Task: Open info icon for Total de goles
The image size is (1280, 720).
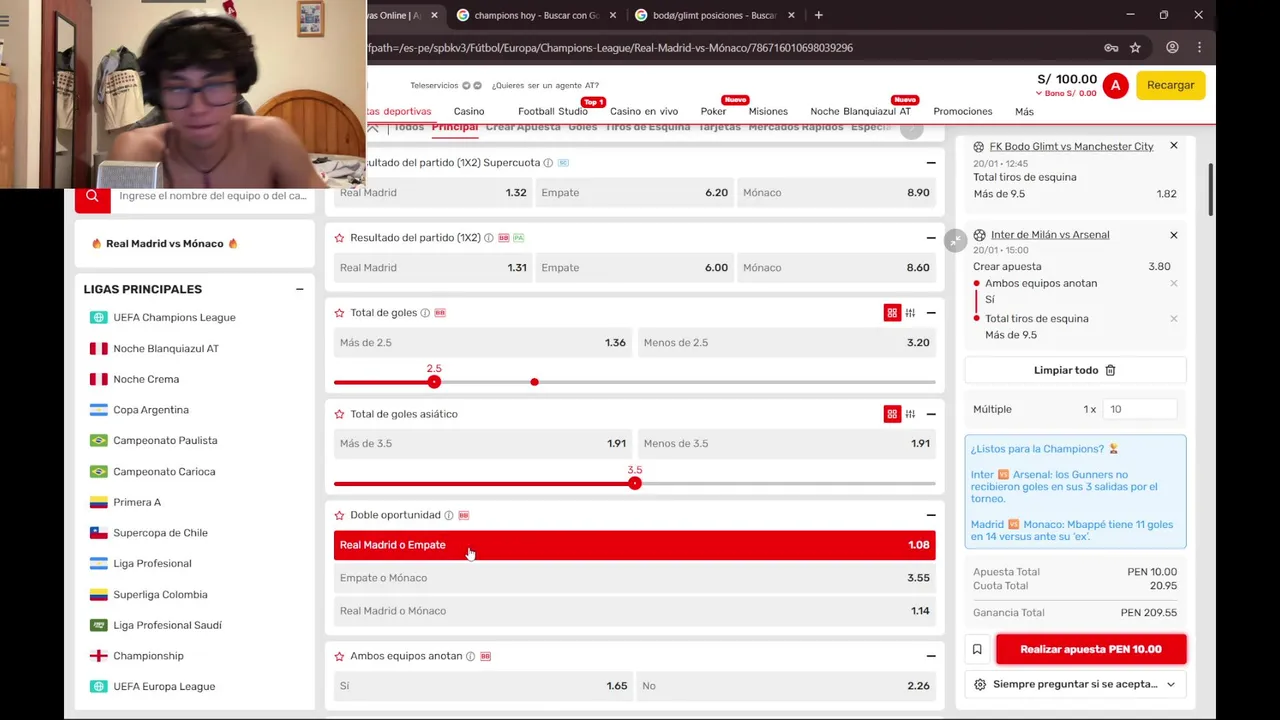Action: (425, 313)
